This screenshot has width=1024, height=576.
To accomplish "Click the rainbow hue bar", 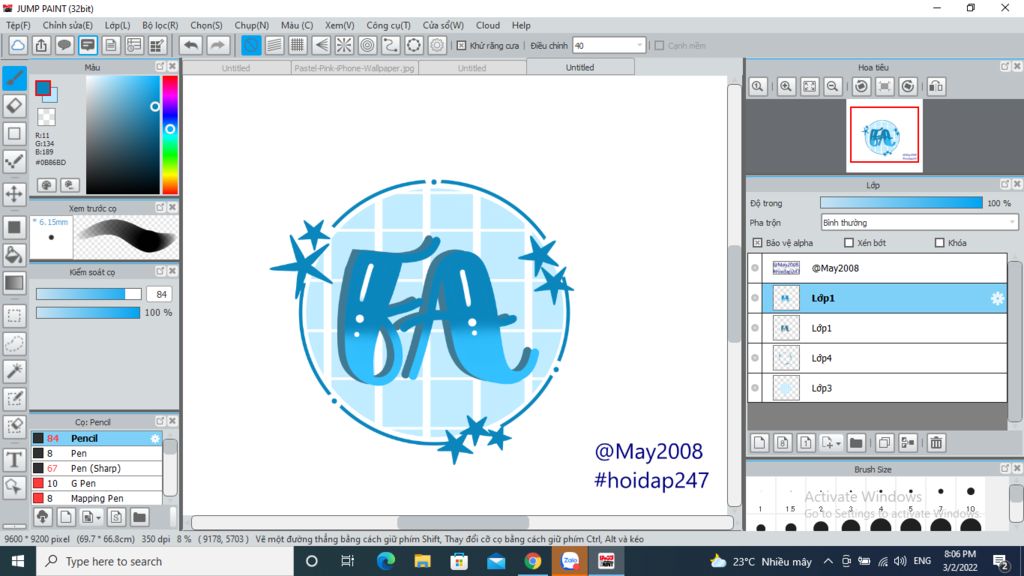I will pyautogui.click(x=170, y=135).
